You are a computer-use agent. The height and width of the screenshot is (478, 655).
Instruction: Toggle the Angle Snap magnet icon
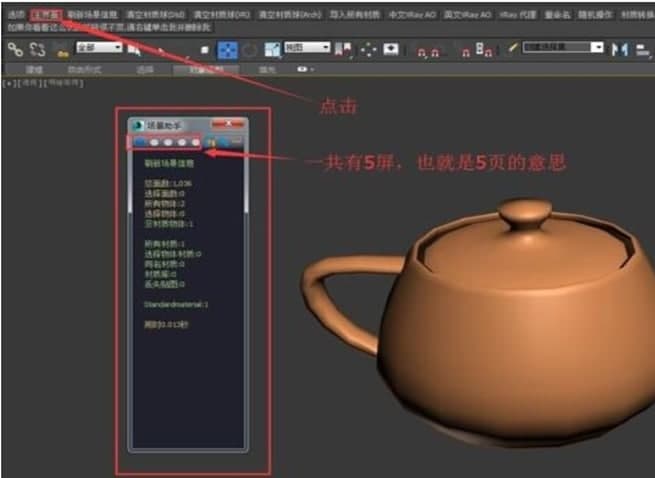[435, 52]
